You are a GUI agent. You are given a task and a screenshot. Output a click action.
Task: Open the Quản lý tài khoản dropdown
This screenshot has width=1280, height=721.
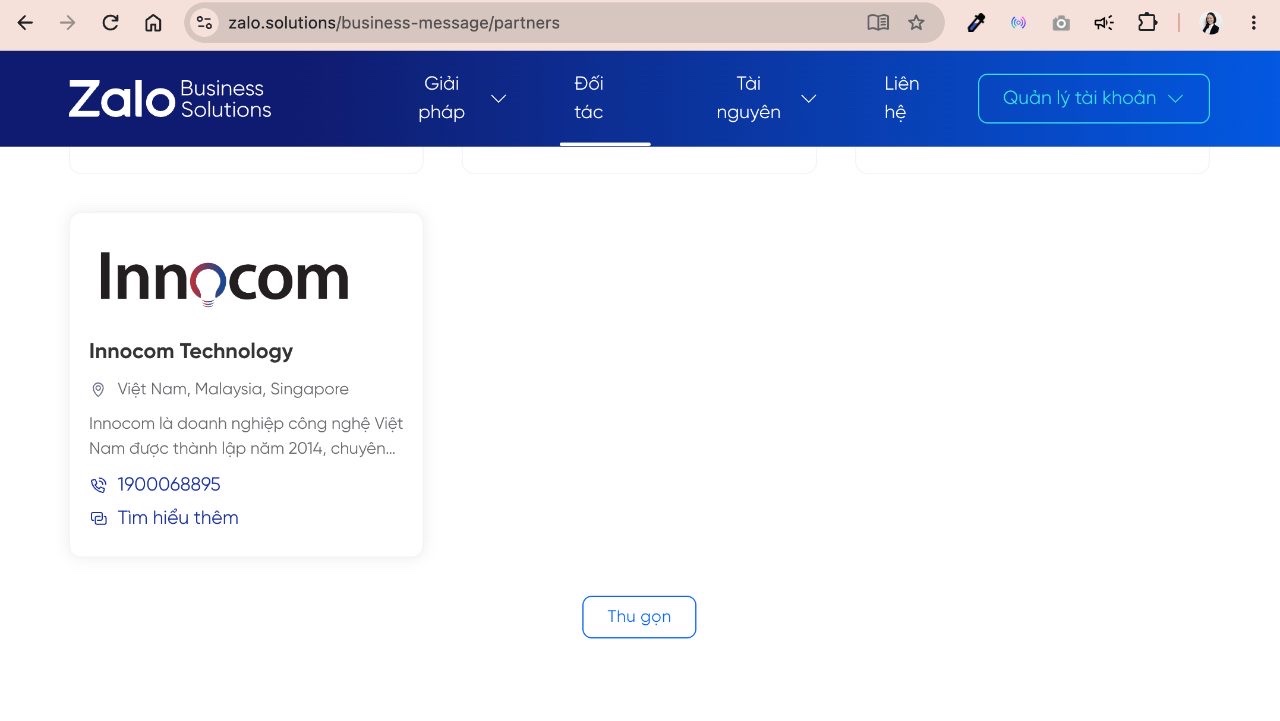click(1093, 98)
